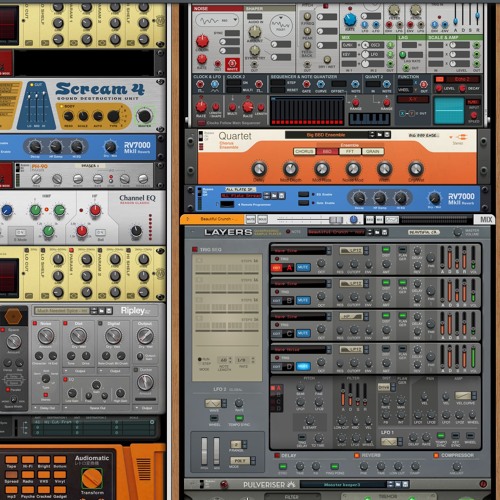Select the GRAIN mode in Quartet
Viewport: 500px width, 500px height.
[373, 151]
